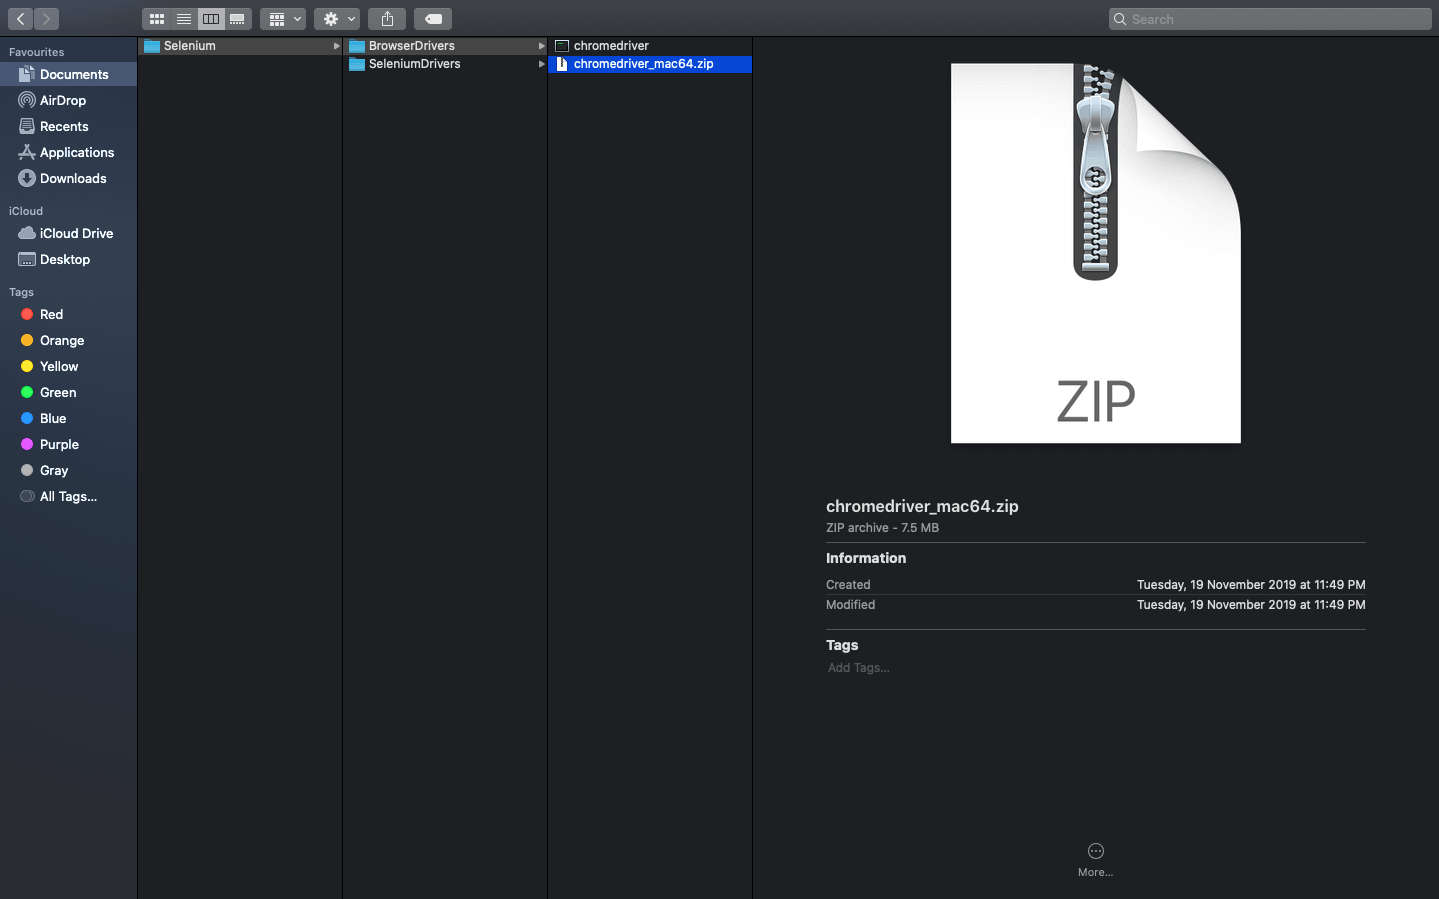Screen dimensions: 1439x899
Task: Select Applications in the sidebar
Action: coord(76,152)
